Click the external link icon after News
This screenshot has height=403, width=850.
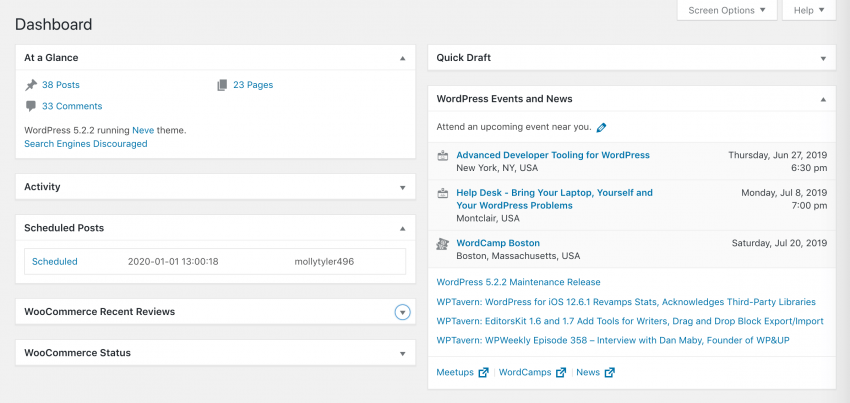tap(610, 373)
